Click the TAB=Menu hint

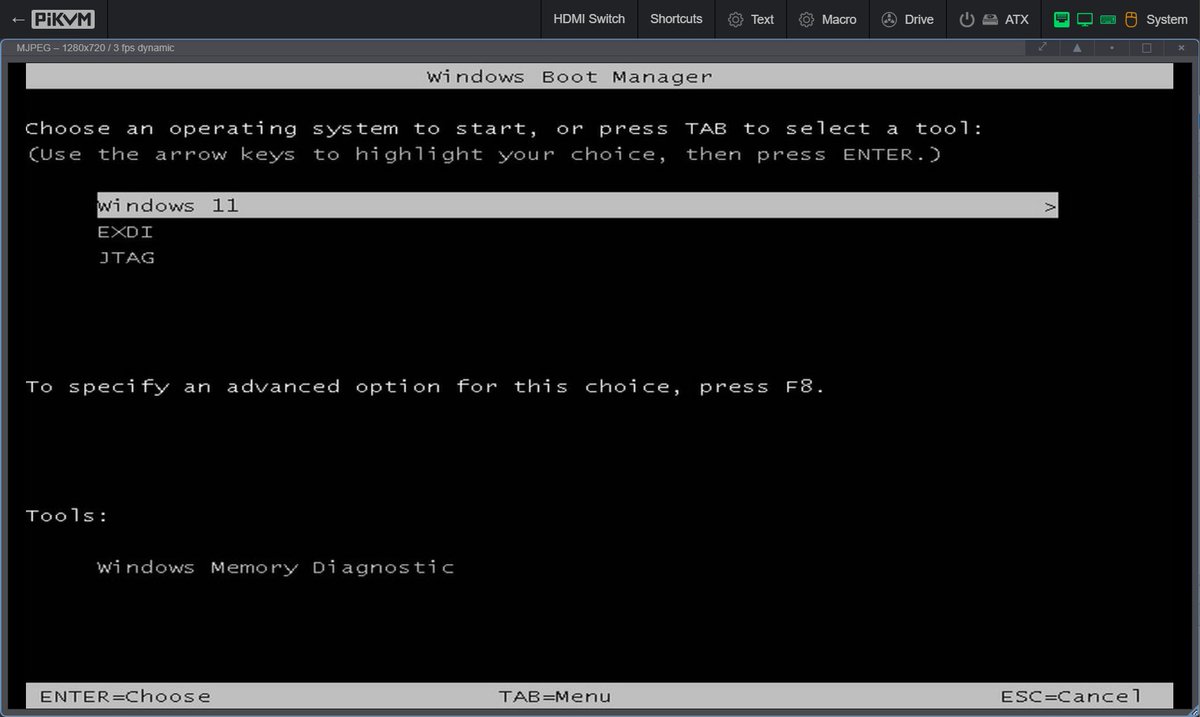point(555,696)
